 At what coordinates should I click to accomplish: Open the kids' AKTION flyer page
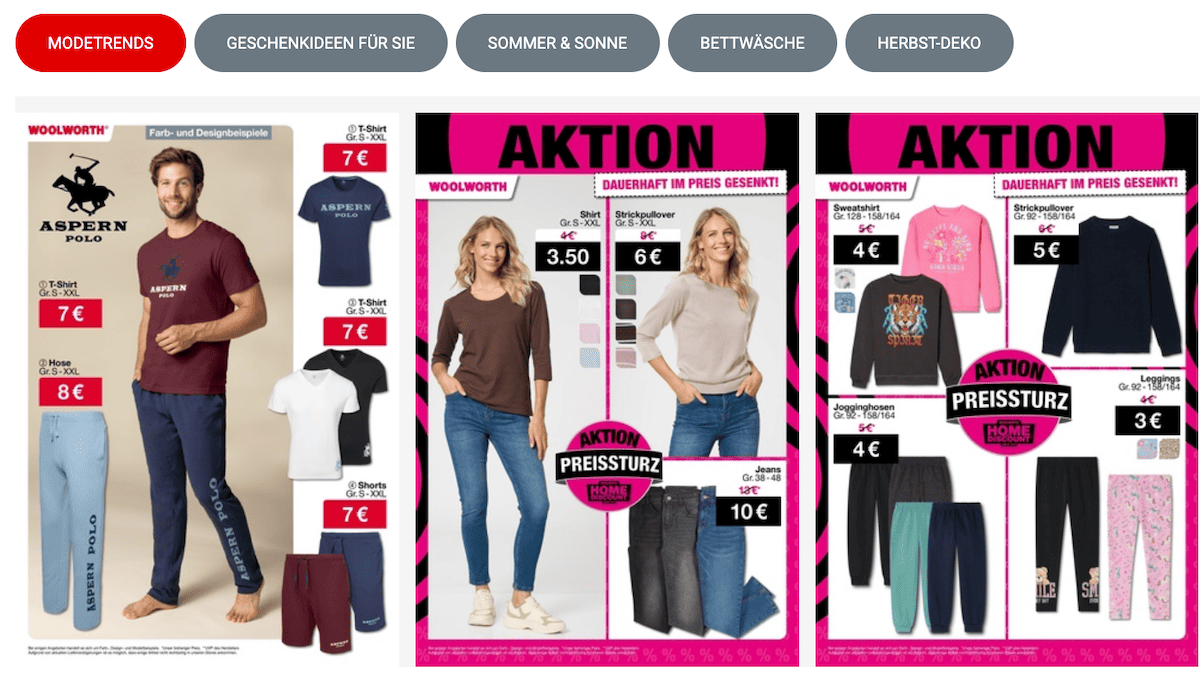[1007, 389]
